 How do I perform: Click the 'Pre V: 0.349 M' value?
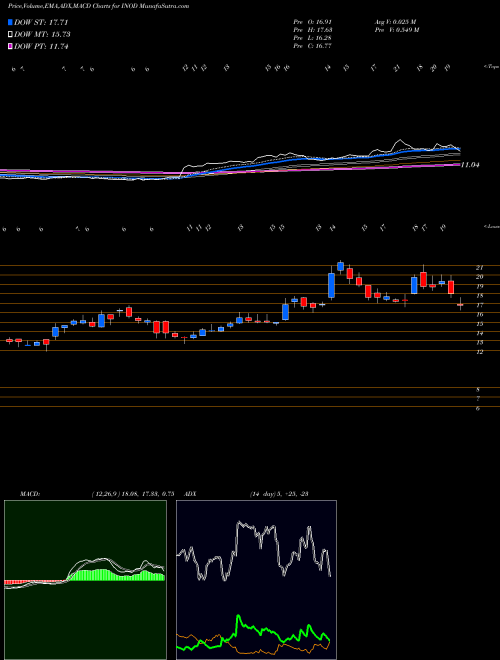tap(395, 30)
